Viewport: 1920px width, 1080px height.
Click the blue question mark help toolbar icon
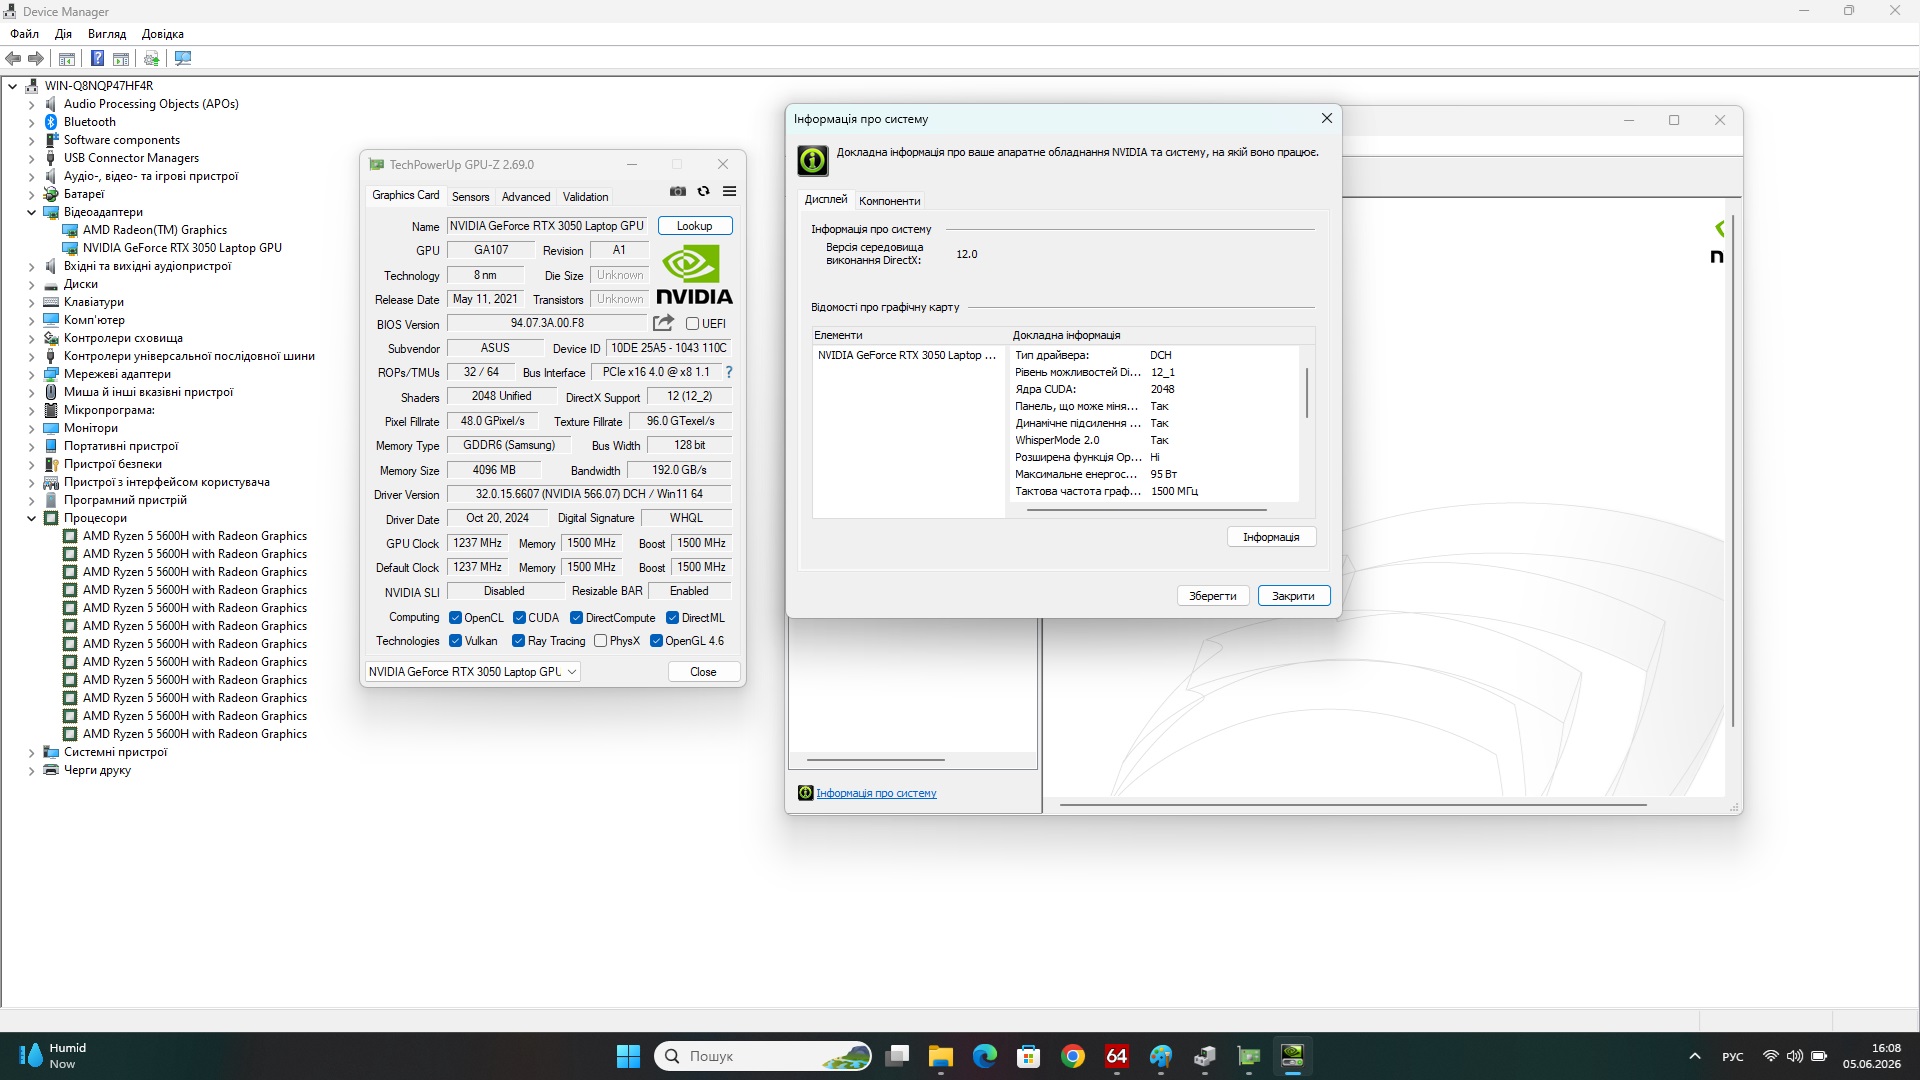(97, 59)
